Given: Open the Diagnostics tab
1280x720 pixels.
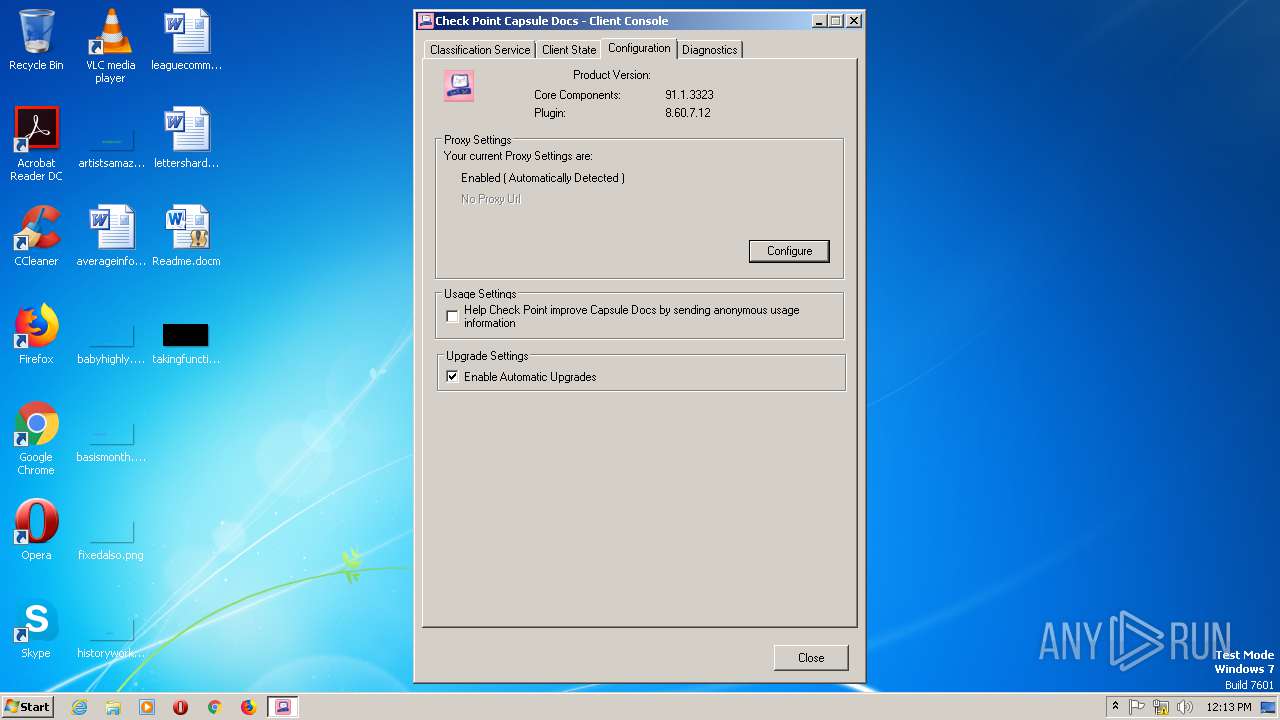Looking at the screenshot, I should (710, 50).
